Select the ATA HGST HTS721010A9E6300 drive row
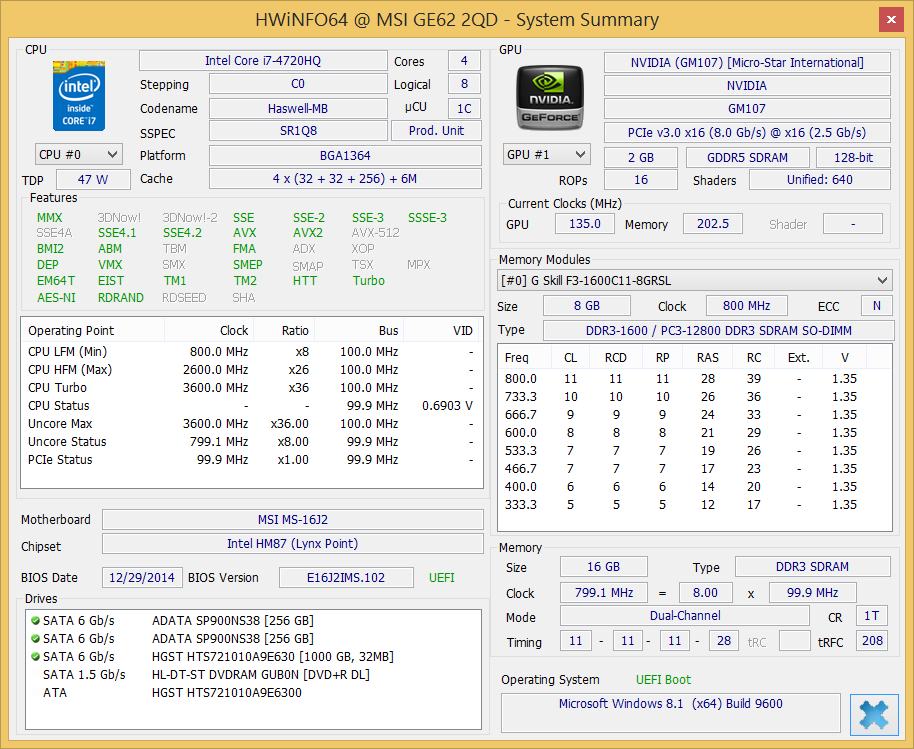Image resolution: width=914 pixels, height=749 pixels. pyautogui.click(x=252, y=693)
